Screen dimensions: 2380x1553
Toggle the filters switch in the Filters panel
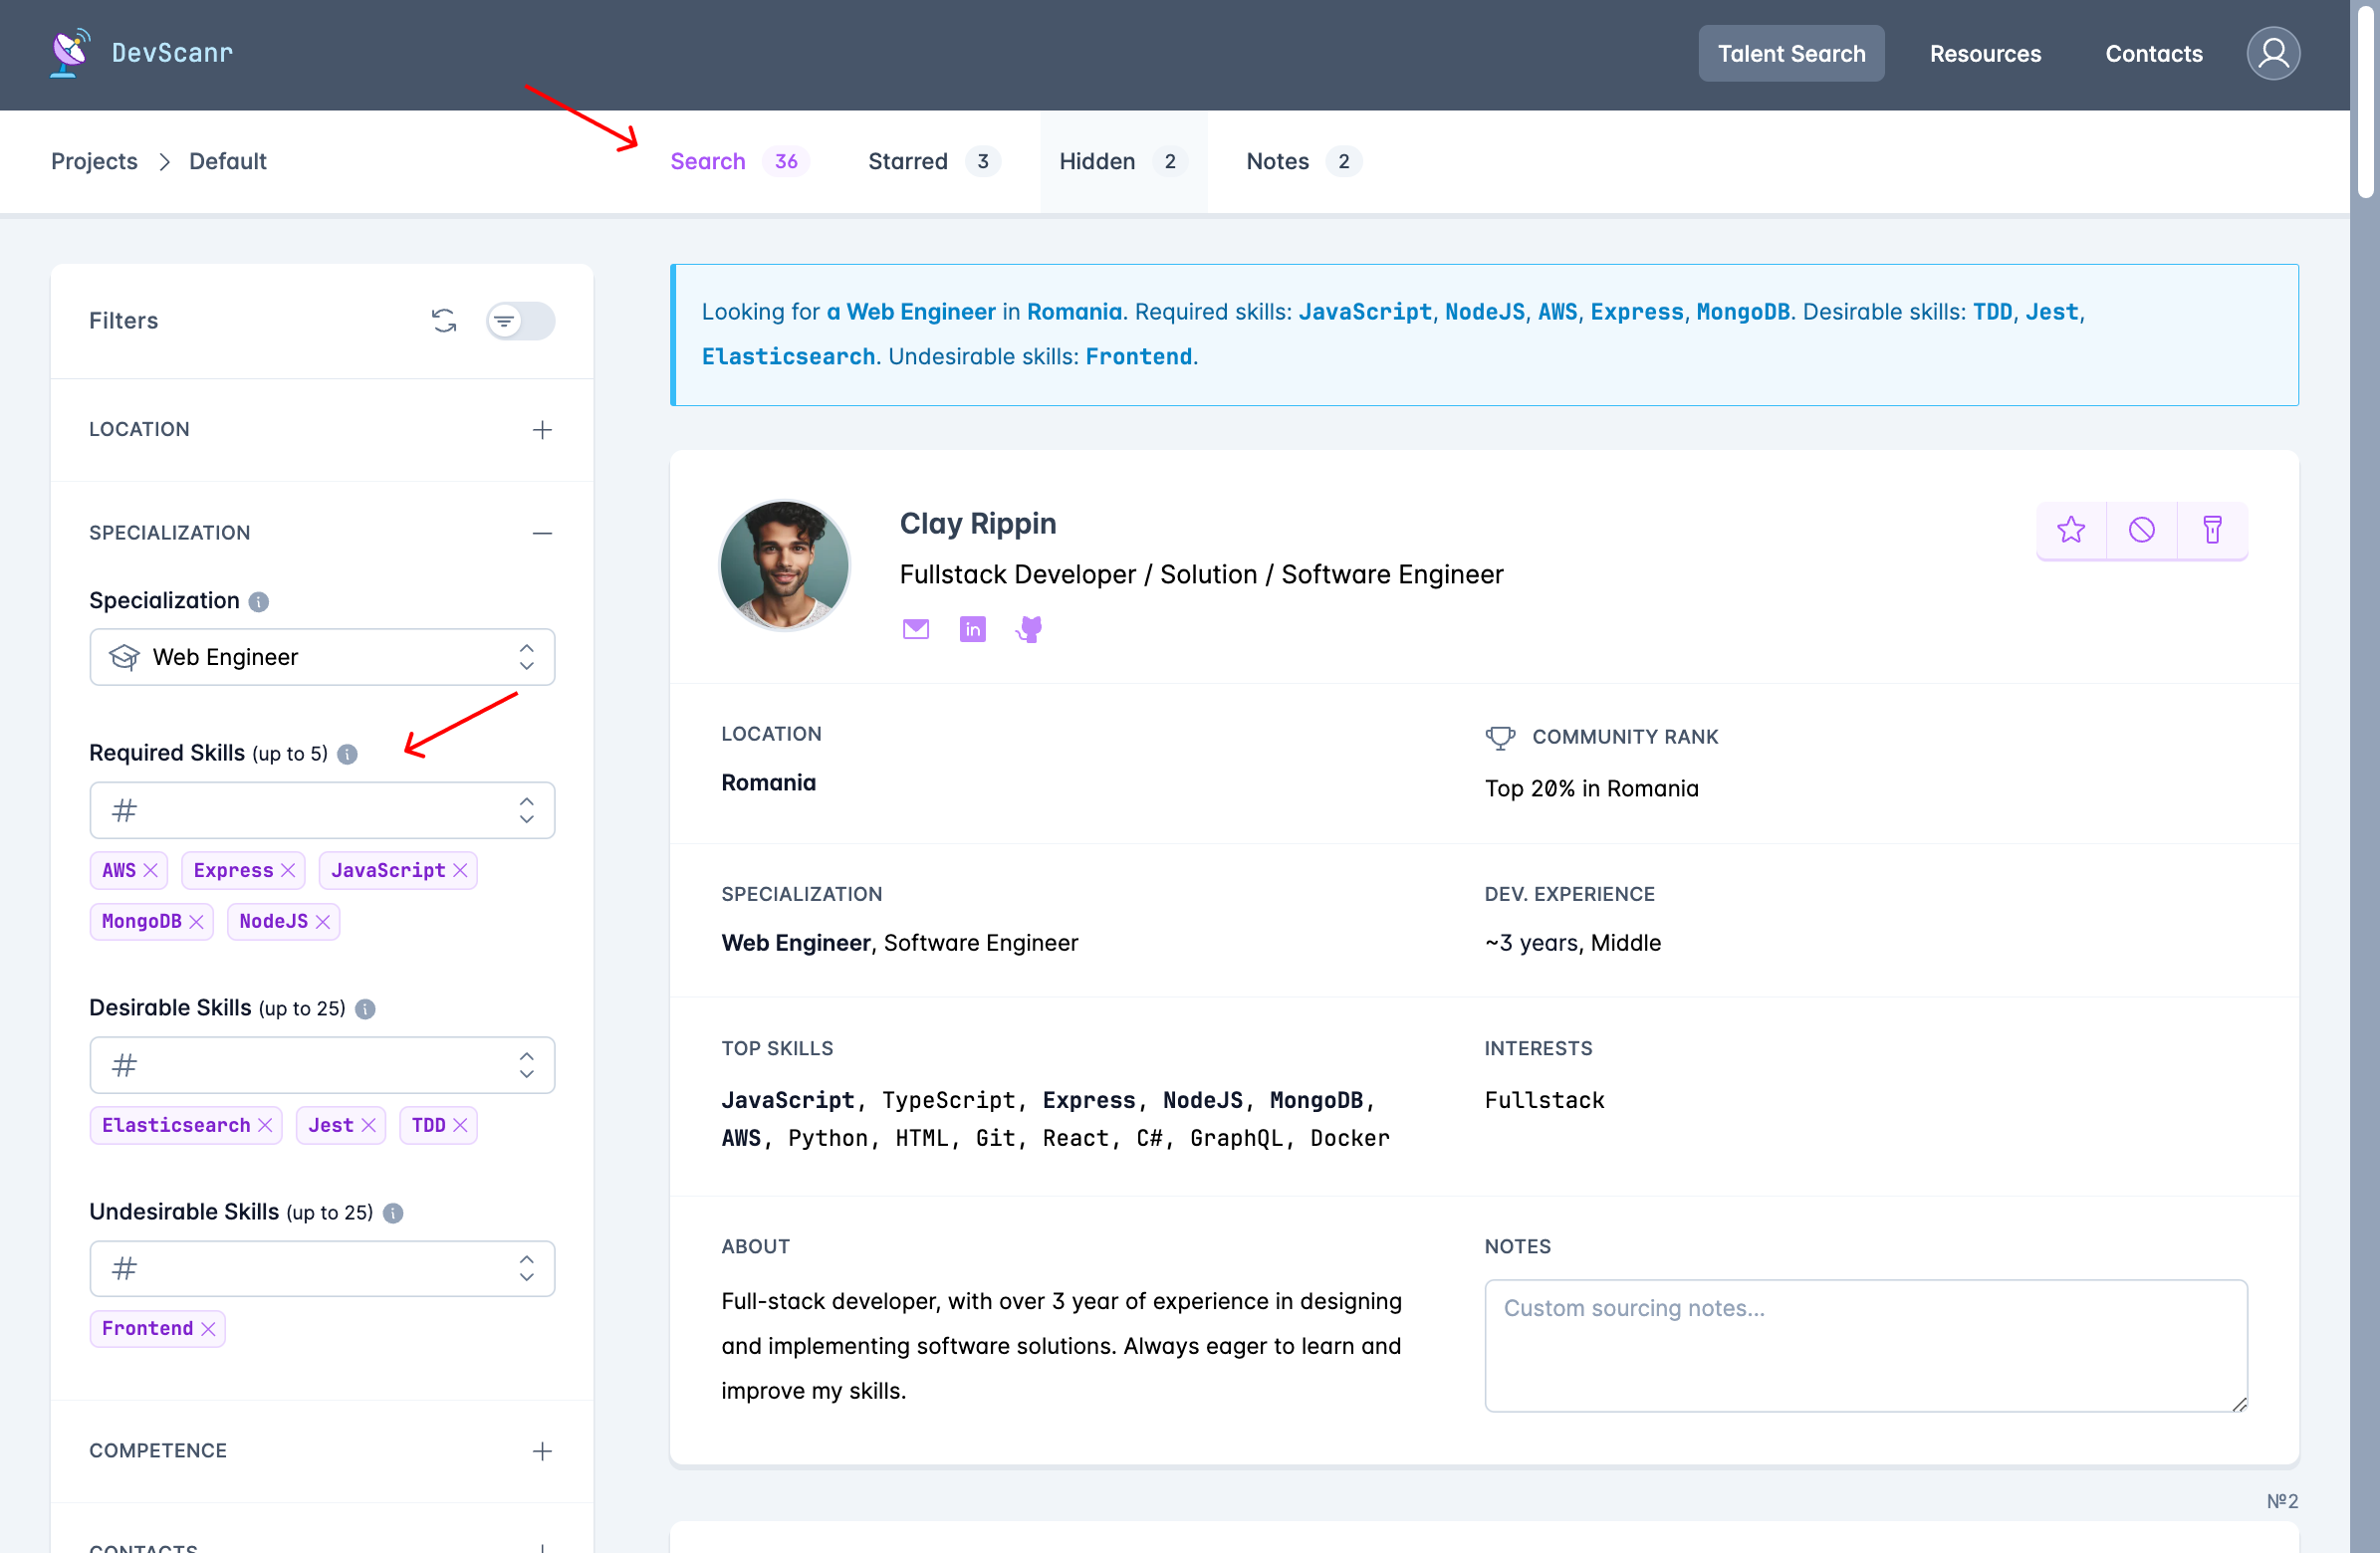click(x=519, y=321)
